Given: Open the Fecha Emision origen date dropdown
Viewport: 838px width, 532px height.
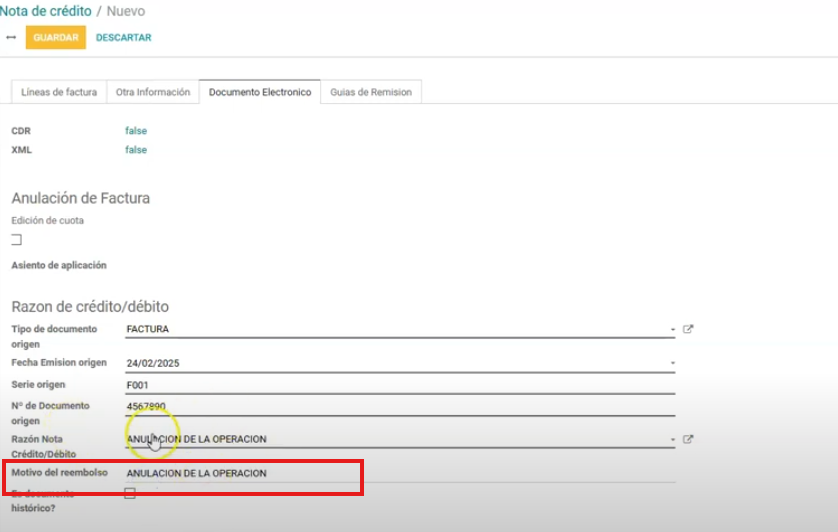Looking at the screenshot, I should pos(673,362).
